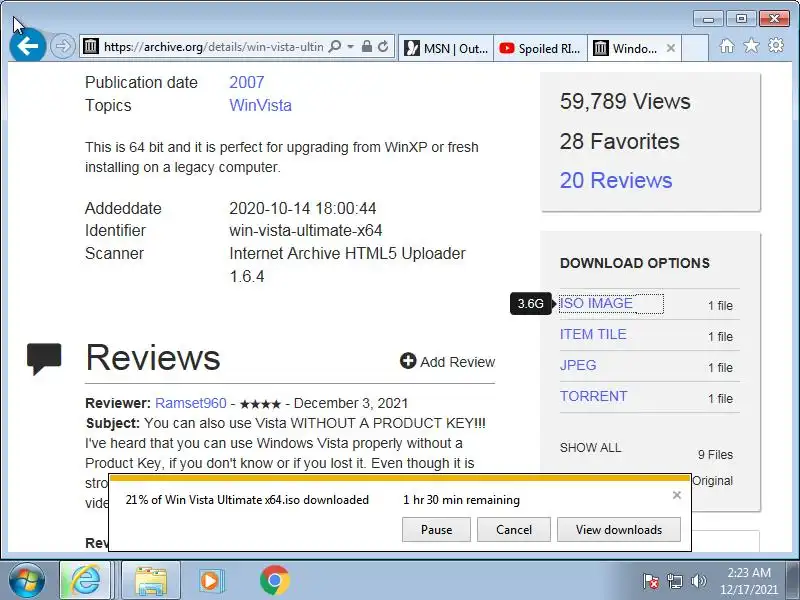Open the 20 Reviews link
This screenshot has height=600, width=800.
(616, 180)
